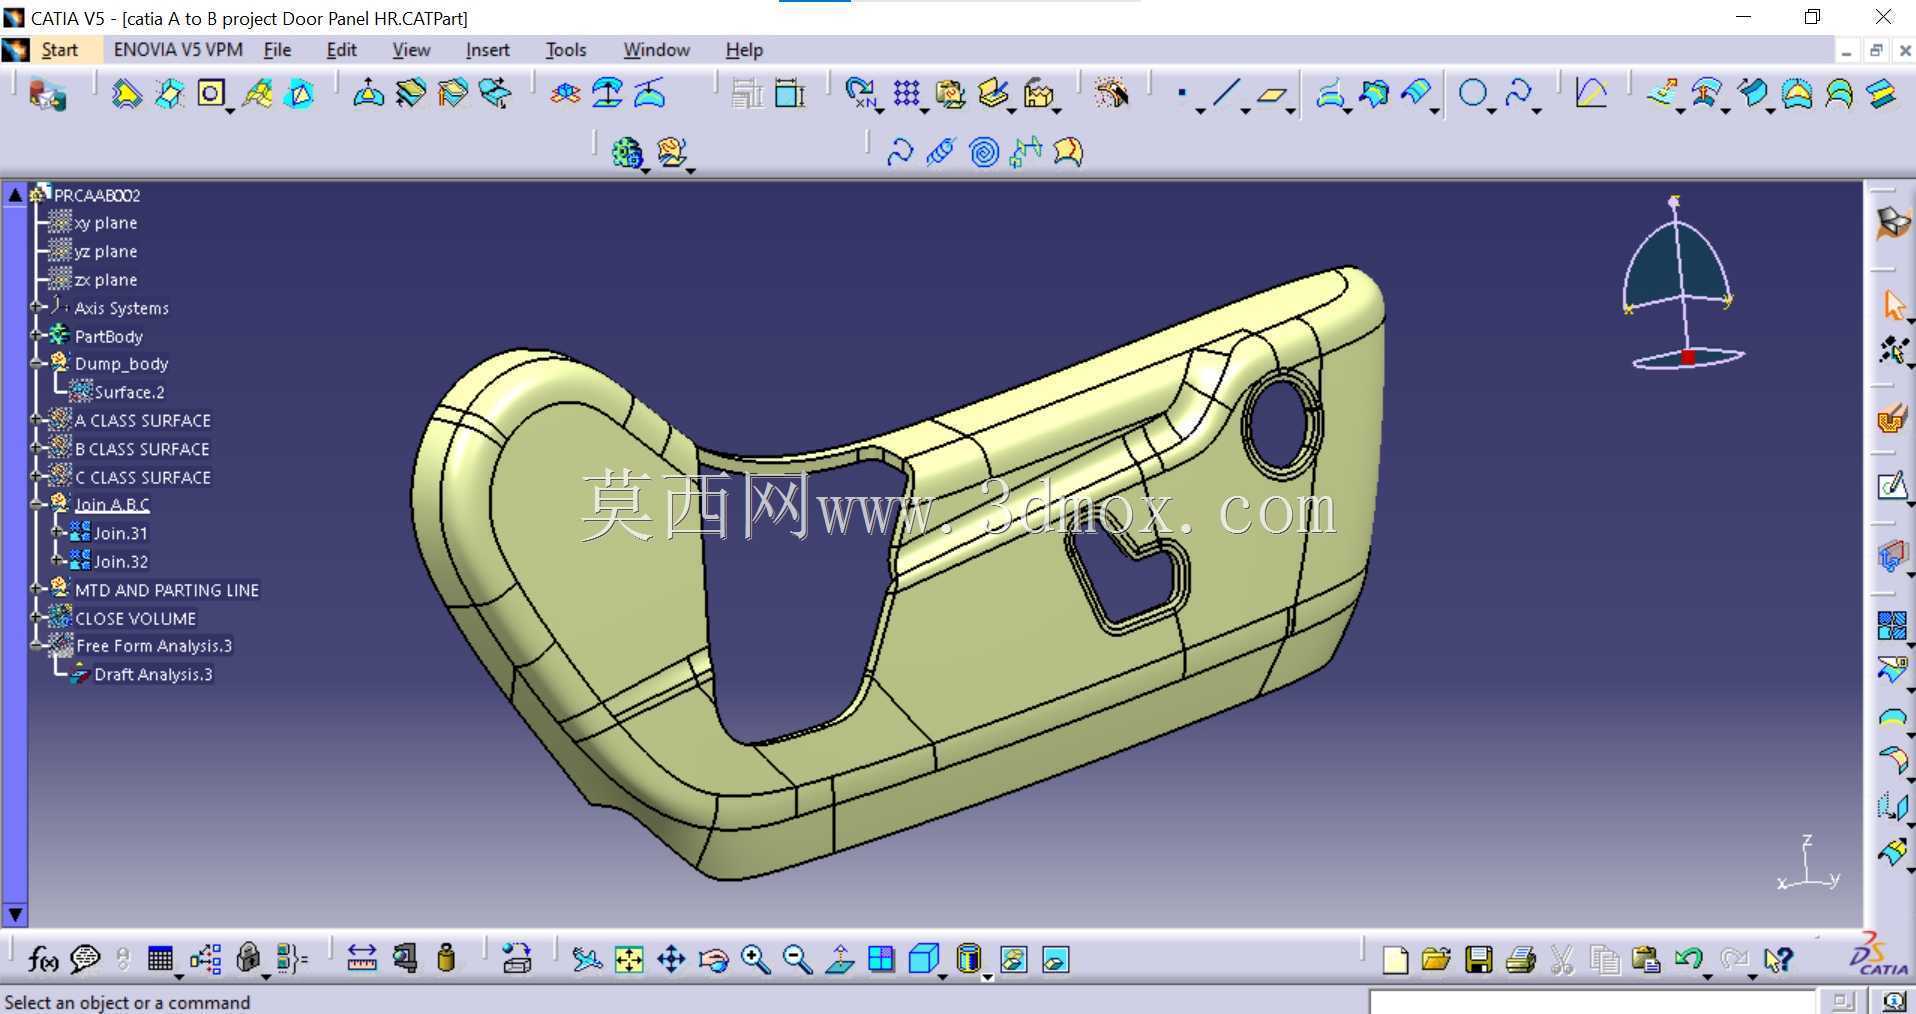Open the Point tool dropdown arrow
The width and height of the screenshot is (1916, 1014).
pyautogui.click(x=1200, y=112)
